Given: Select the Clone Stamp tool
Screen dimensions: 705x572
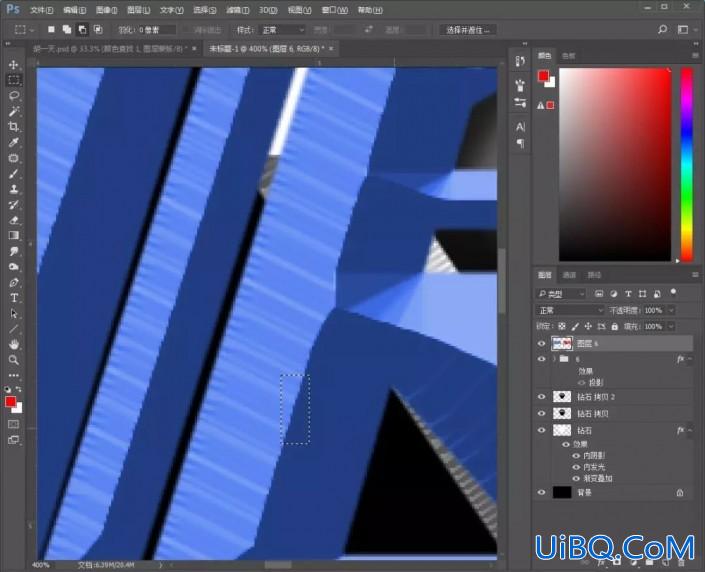Looking at the screenshot, I should coord(13,189).
